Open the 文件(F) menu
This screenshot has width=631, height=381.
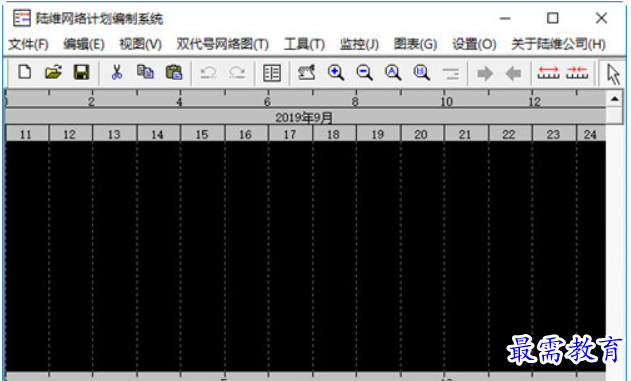point(28,44)
